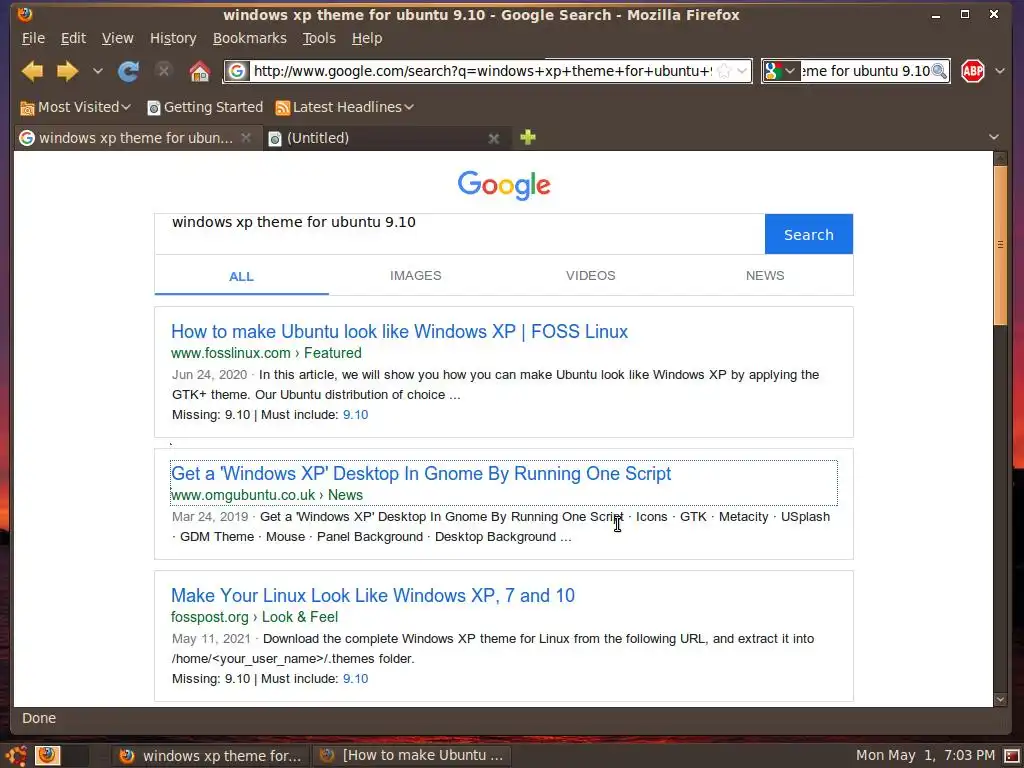Open 'Get a Windows XP Desktop In Gnome' result

(x=421, y=473)
